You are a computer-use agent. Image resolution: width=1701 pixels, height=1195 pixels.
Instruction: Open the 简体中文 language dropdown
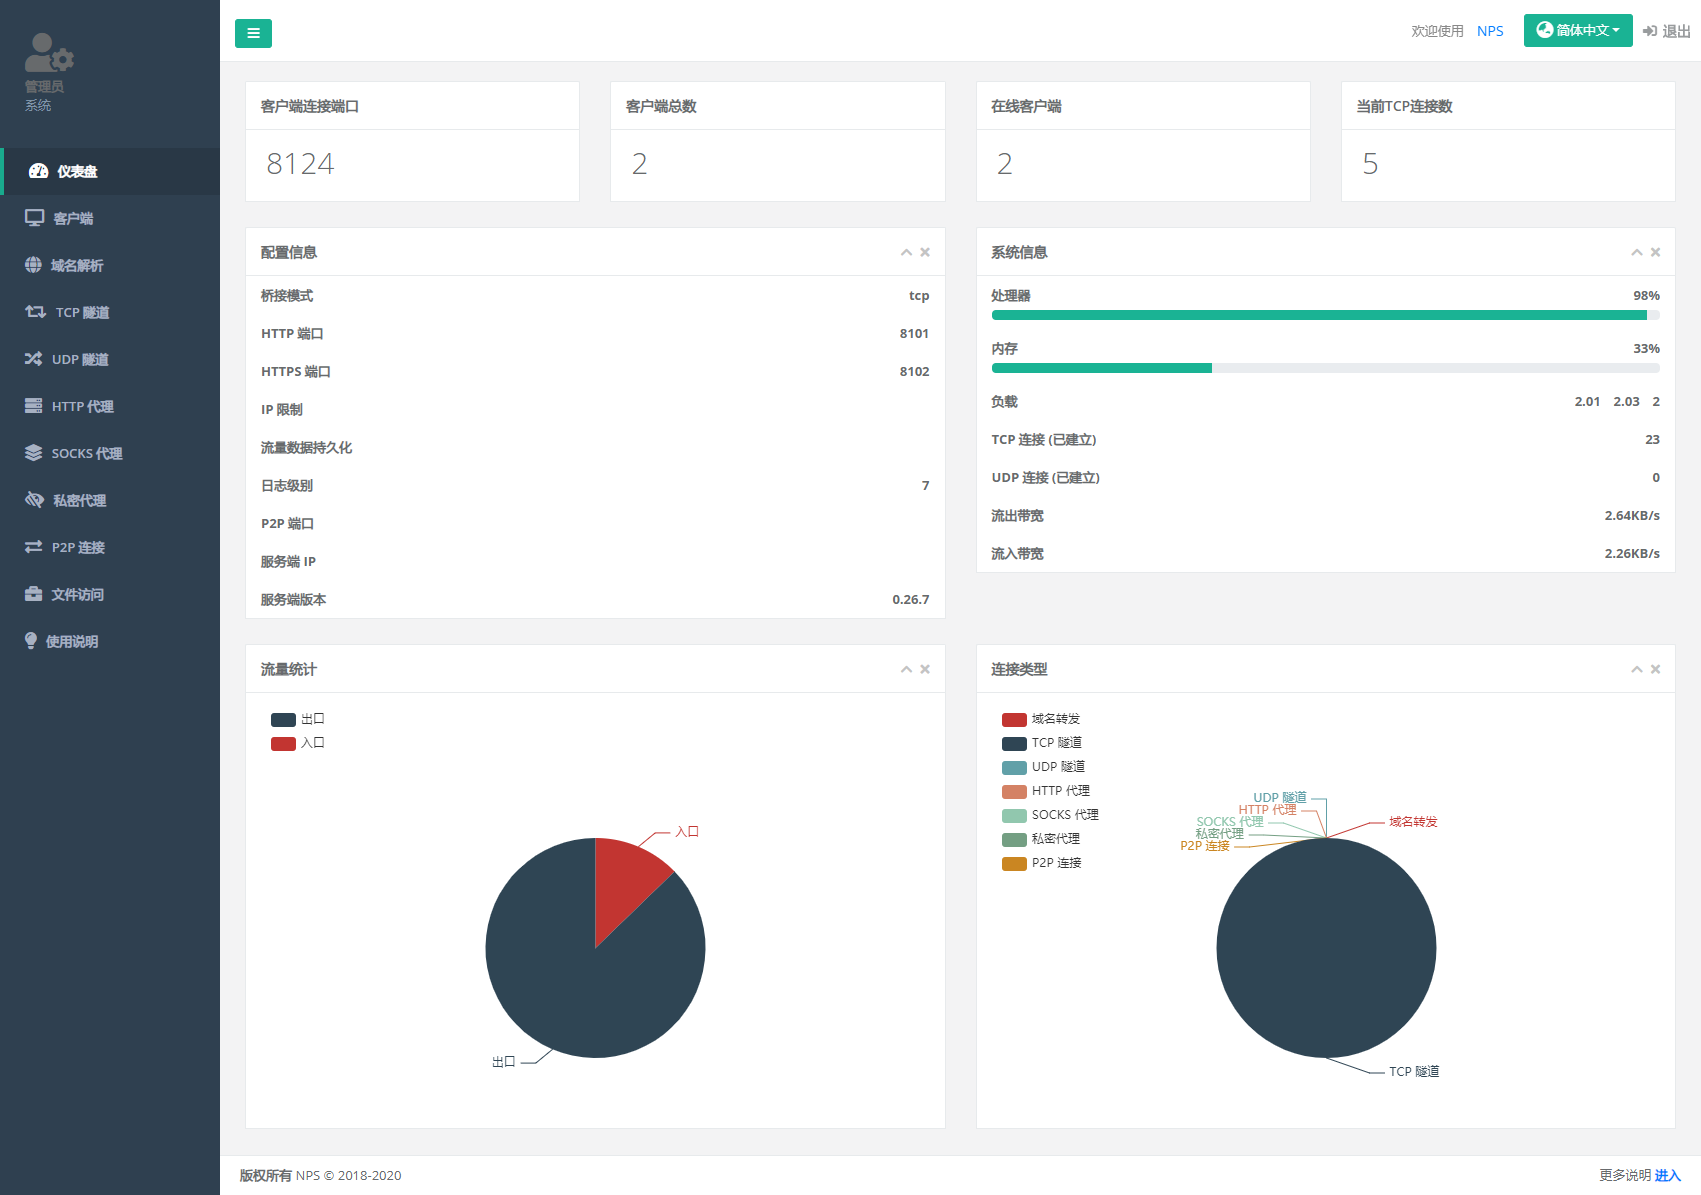coord(1577,30)
